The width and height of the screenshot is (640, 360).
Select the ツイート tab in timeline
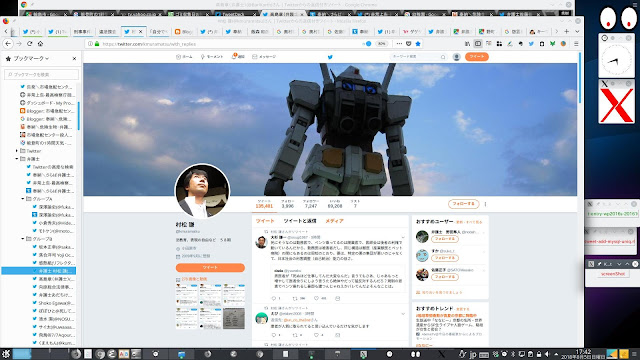coord(265,221)
